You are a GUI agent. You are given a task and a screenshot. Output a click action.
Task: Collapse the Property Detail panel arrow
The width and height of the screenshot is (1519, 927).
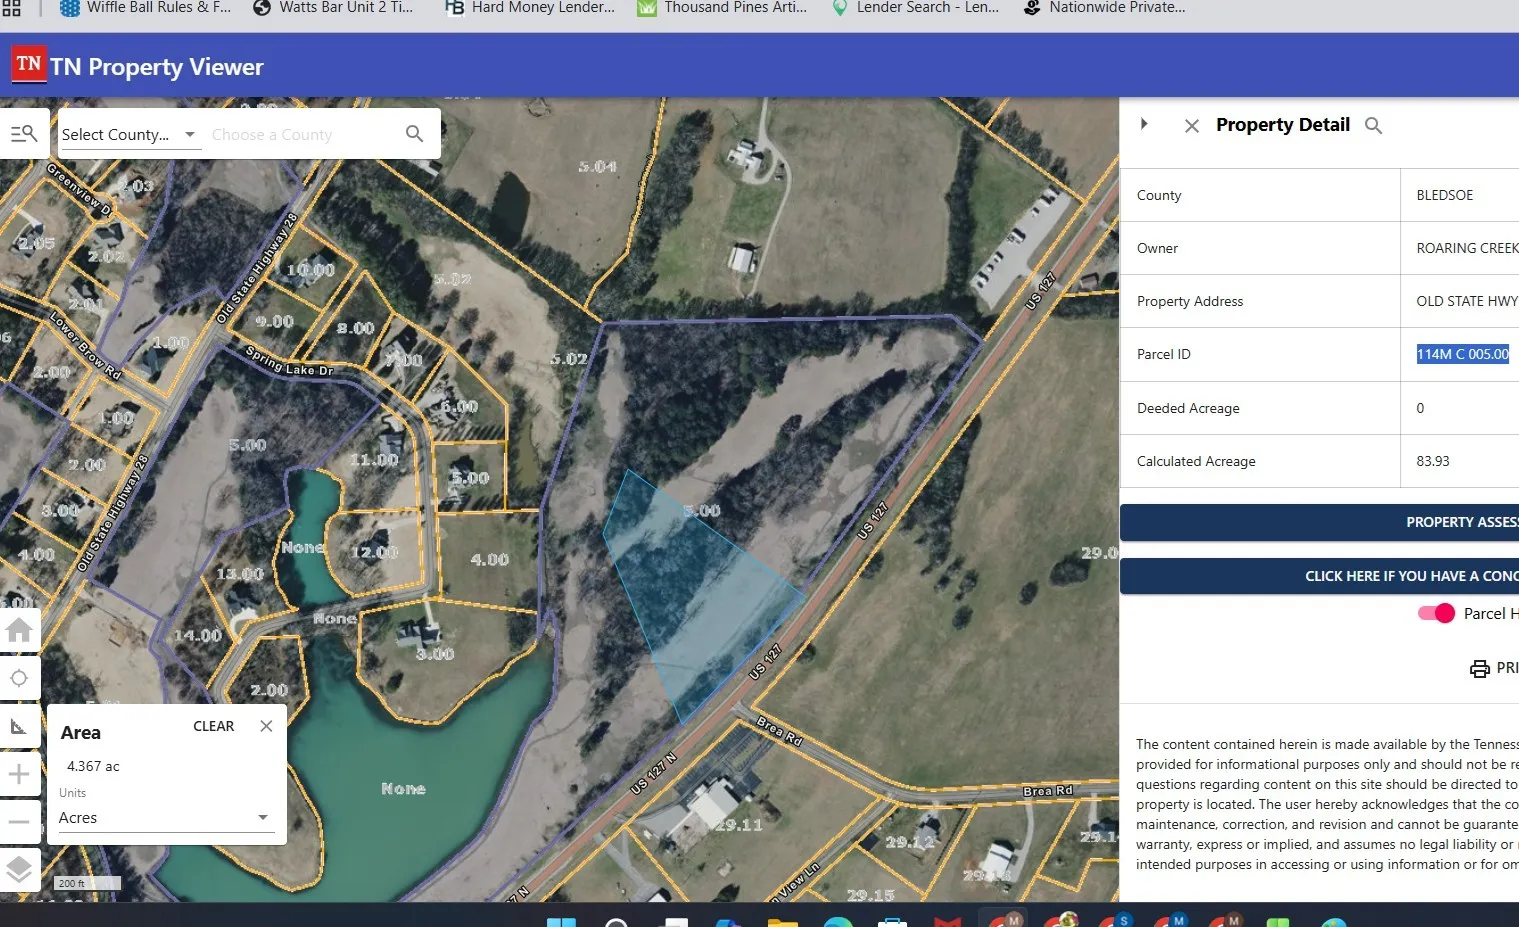(1144, 124)
